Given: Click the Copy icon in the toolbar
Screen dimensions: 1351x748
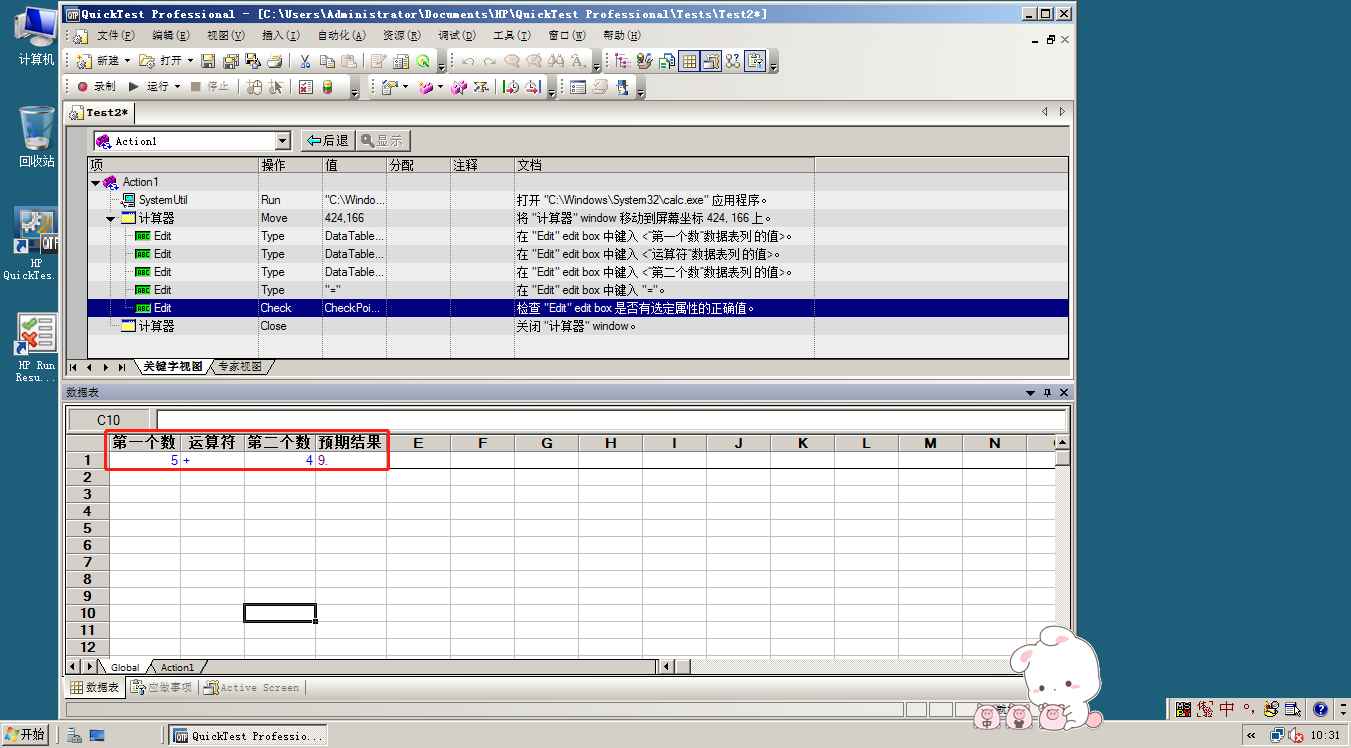Looking at the screenshot, I should (x=327, y=61).
